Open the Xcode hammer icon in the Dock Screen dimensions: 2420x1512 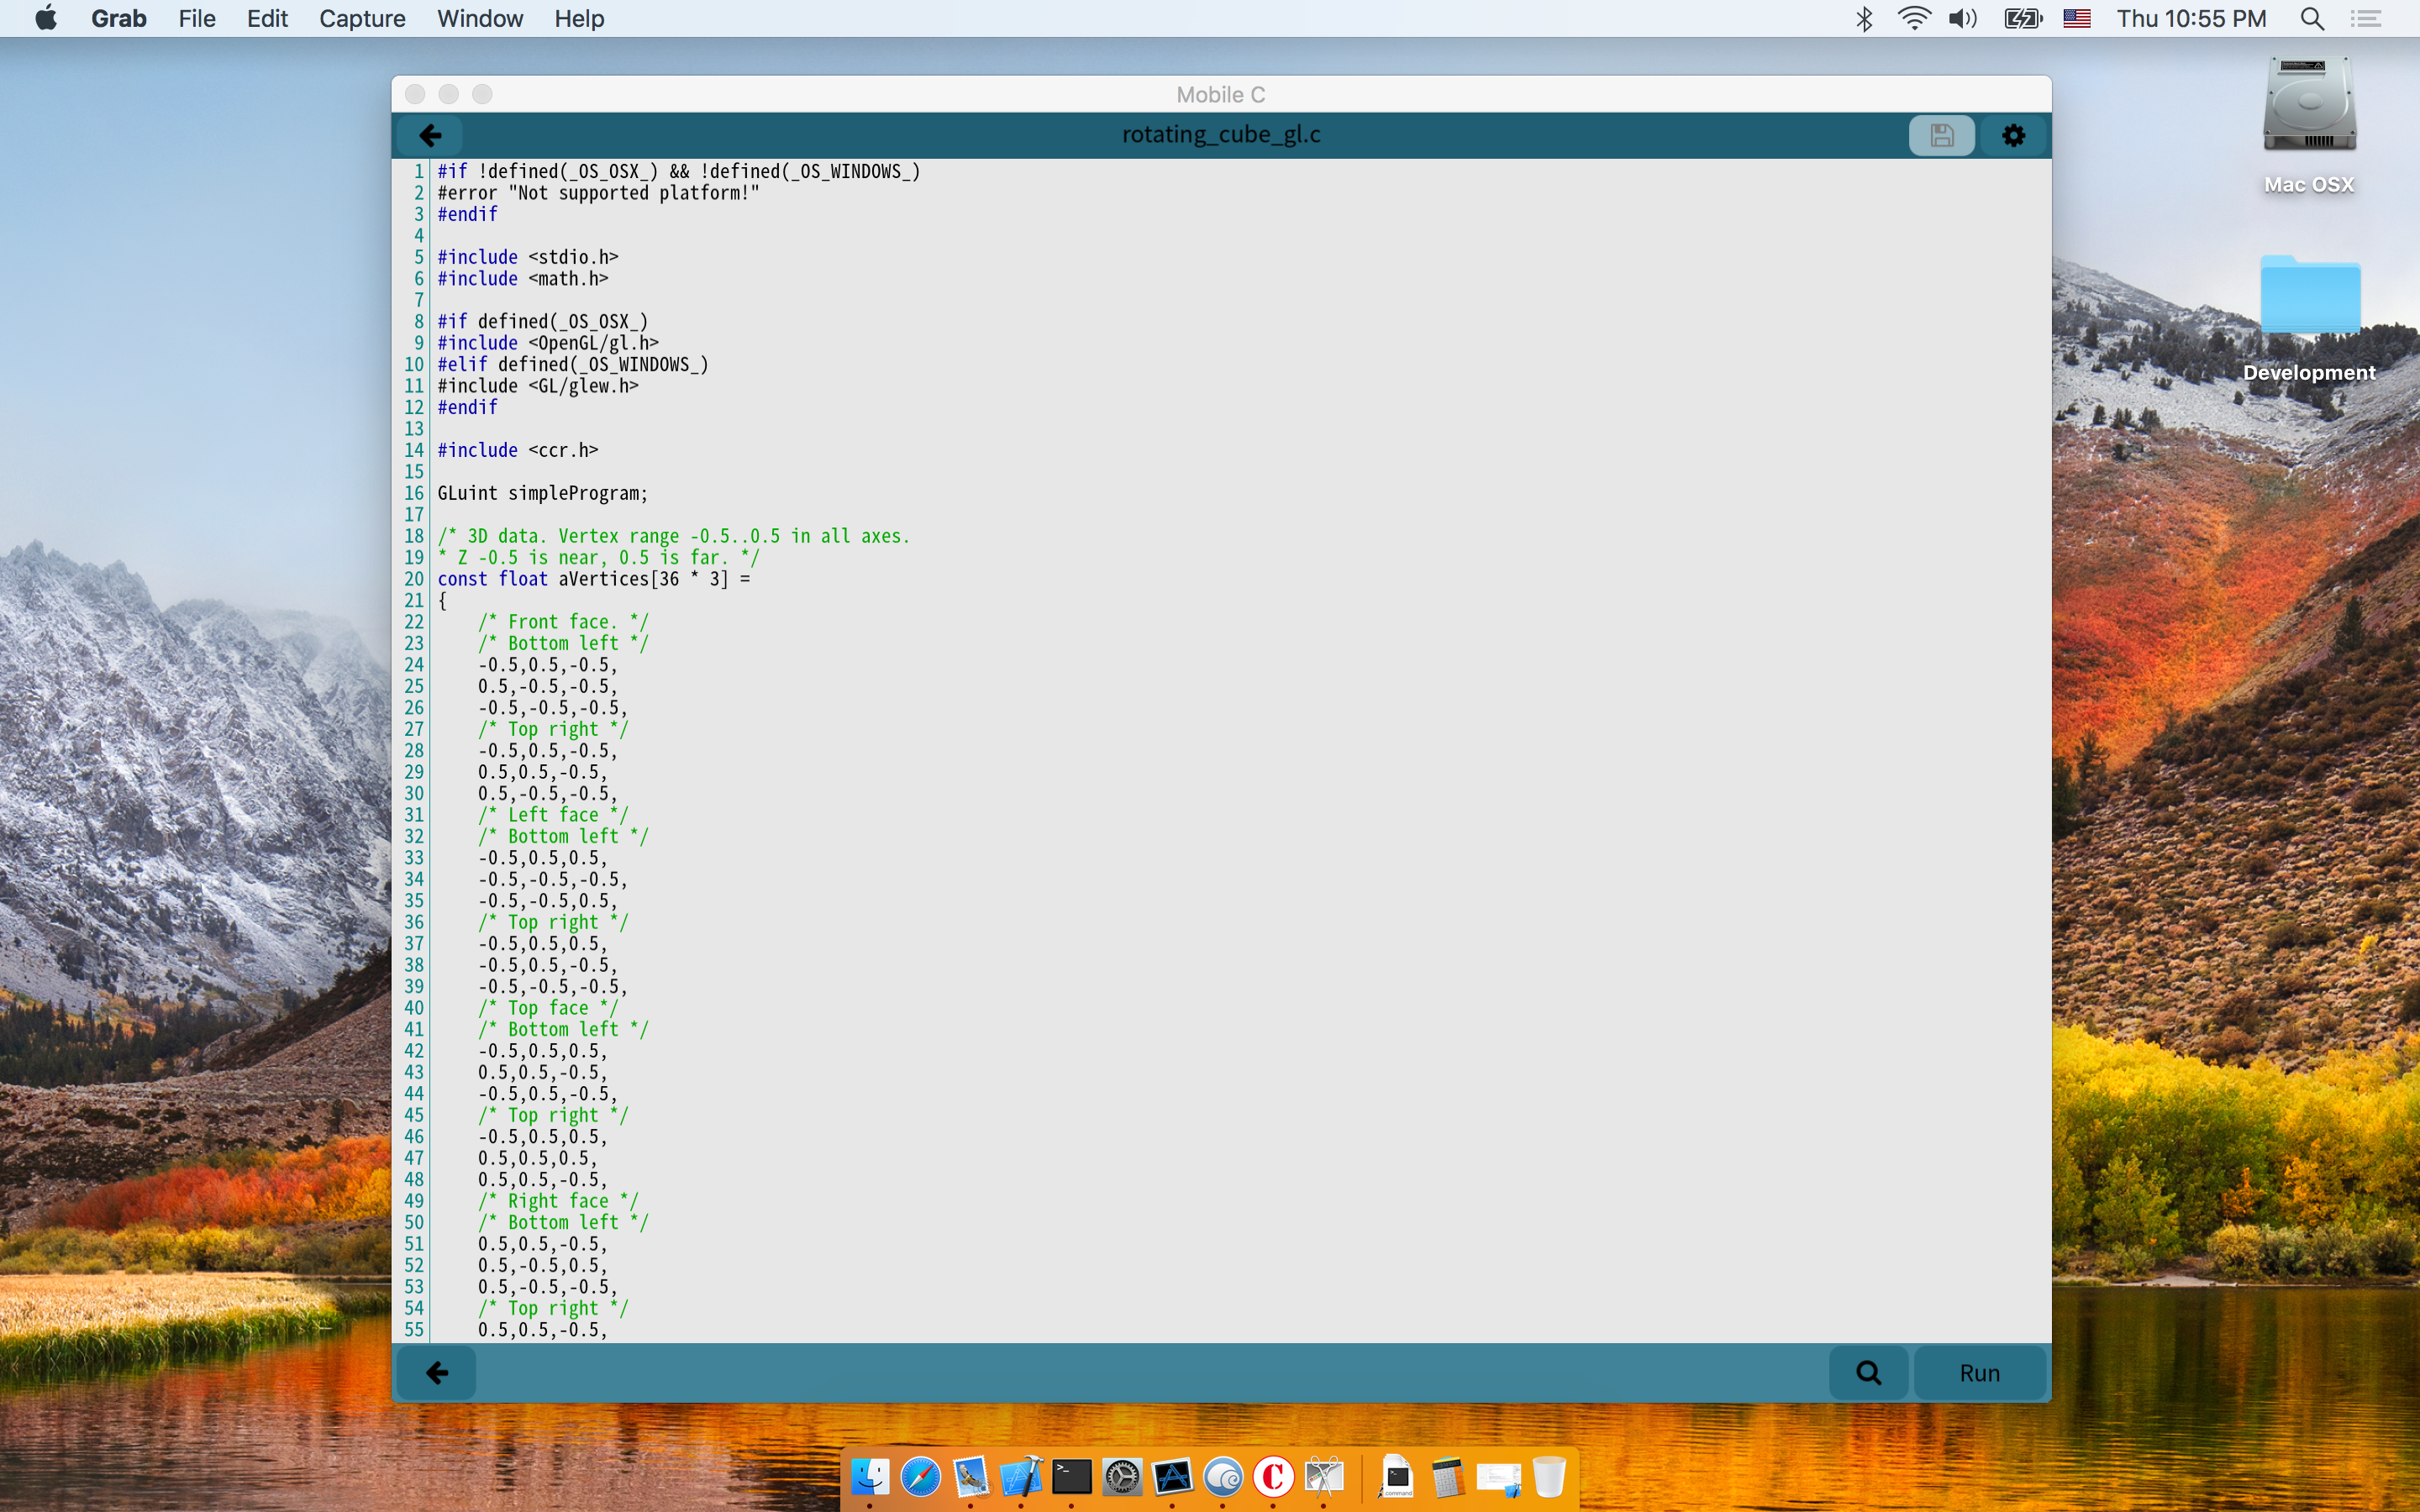[1021, 1476]
